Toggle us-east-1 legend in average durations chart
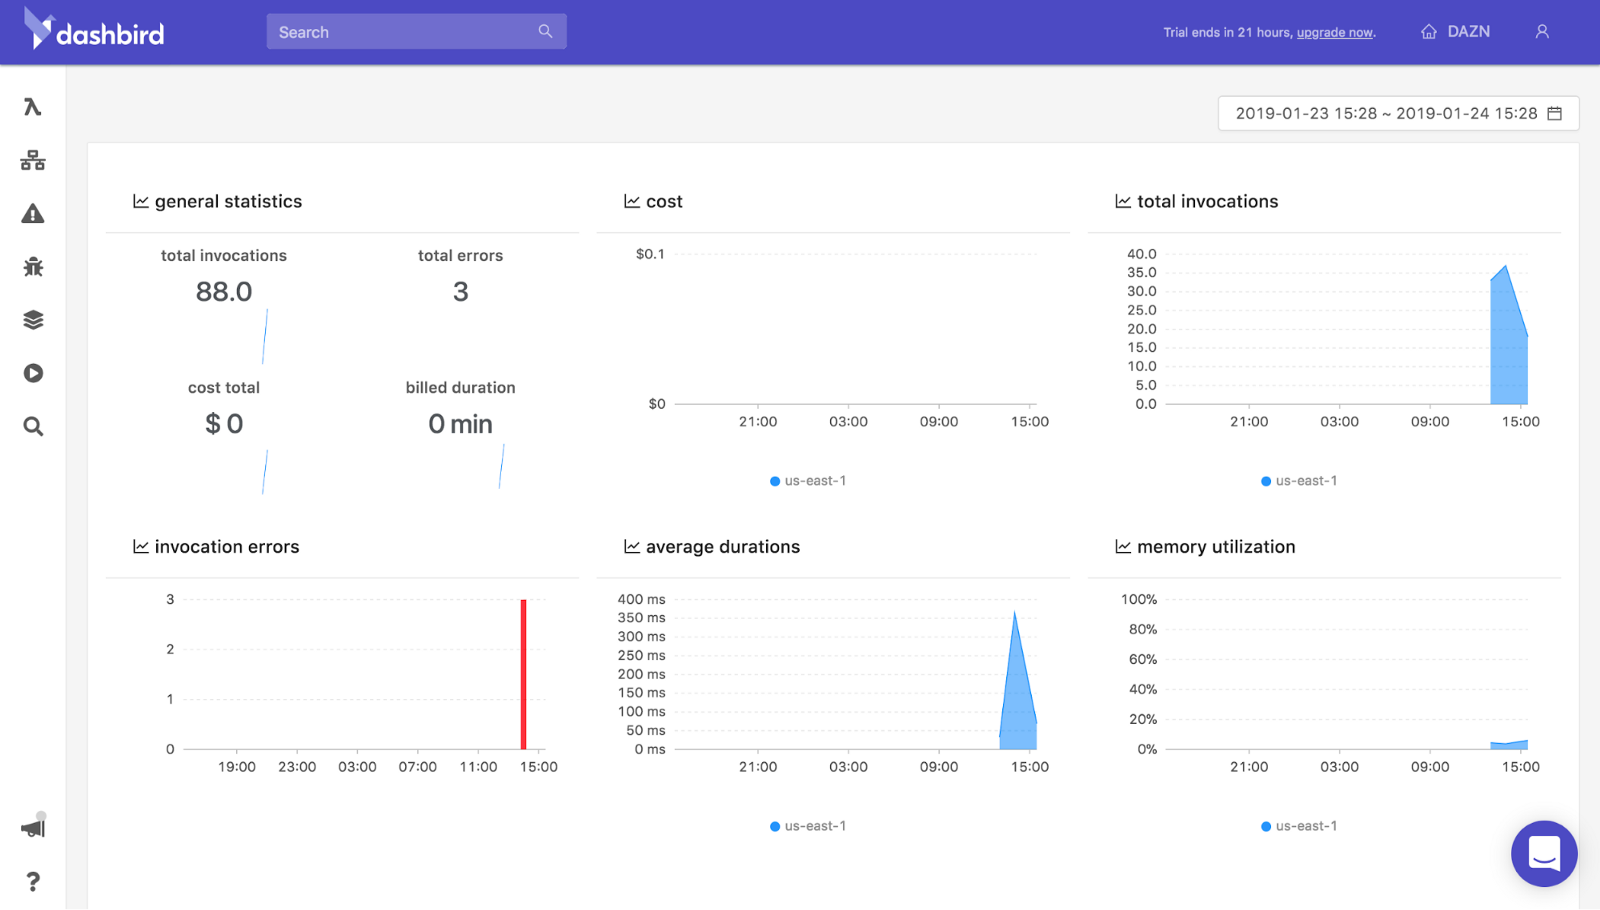 click(808, 826)
